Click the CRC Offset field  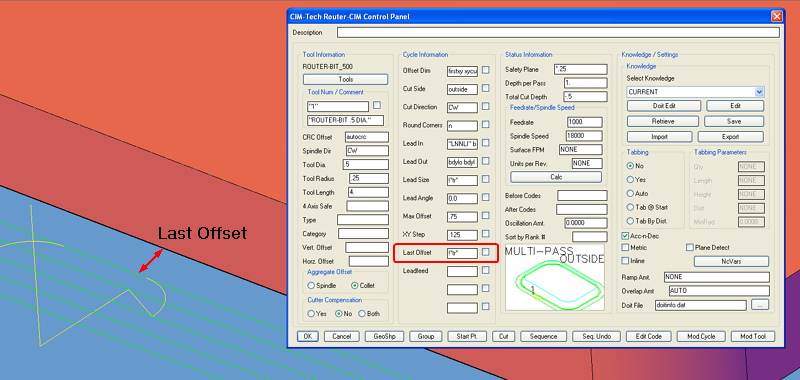[x=367, y=137]
